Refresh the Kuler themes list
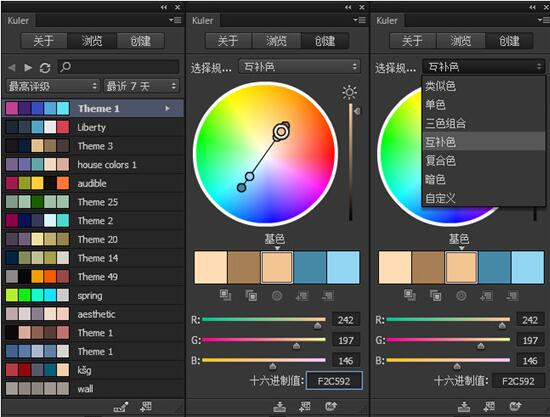 [x=45, y=67]
